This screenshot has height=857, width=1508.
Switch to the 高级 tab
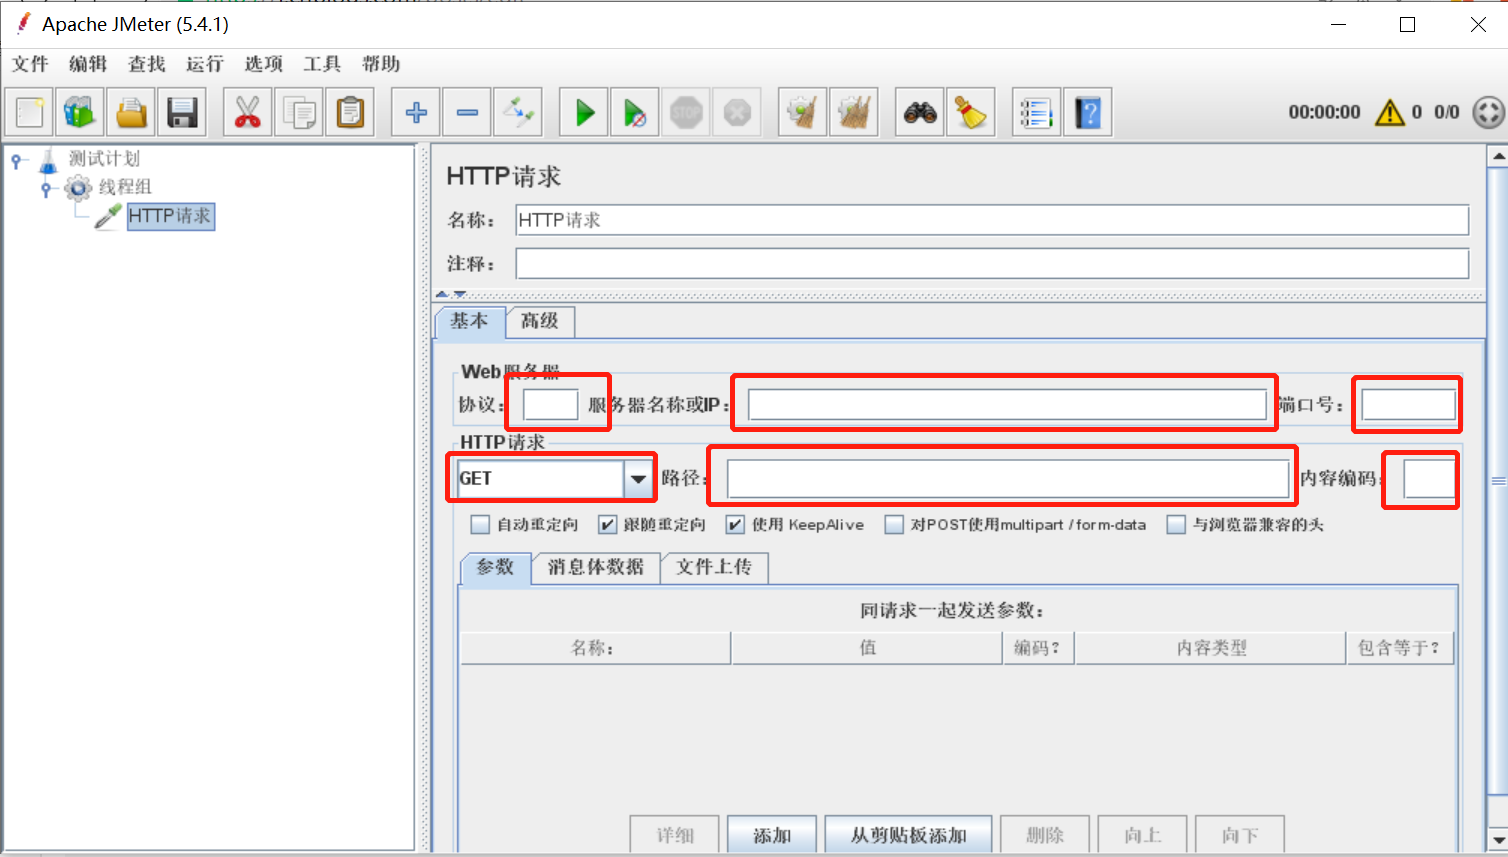click(x=540, y=321)
